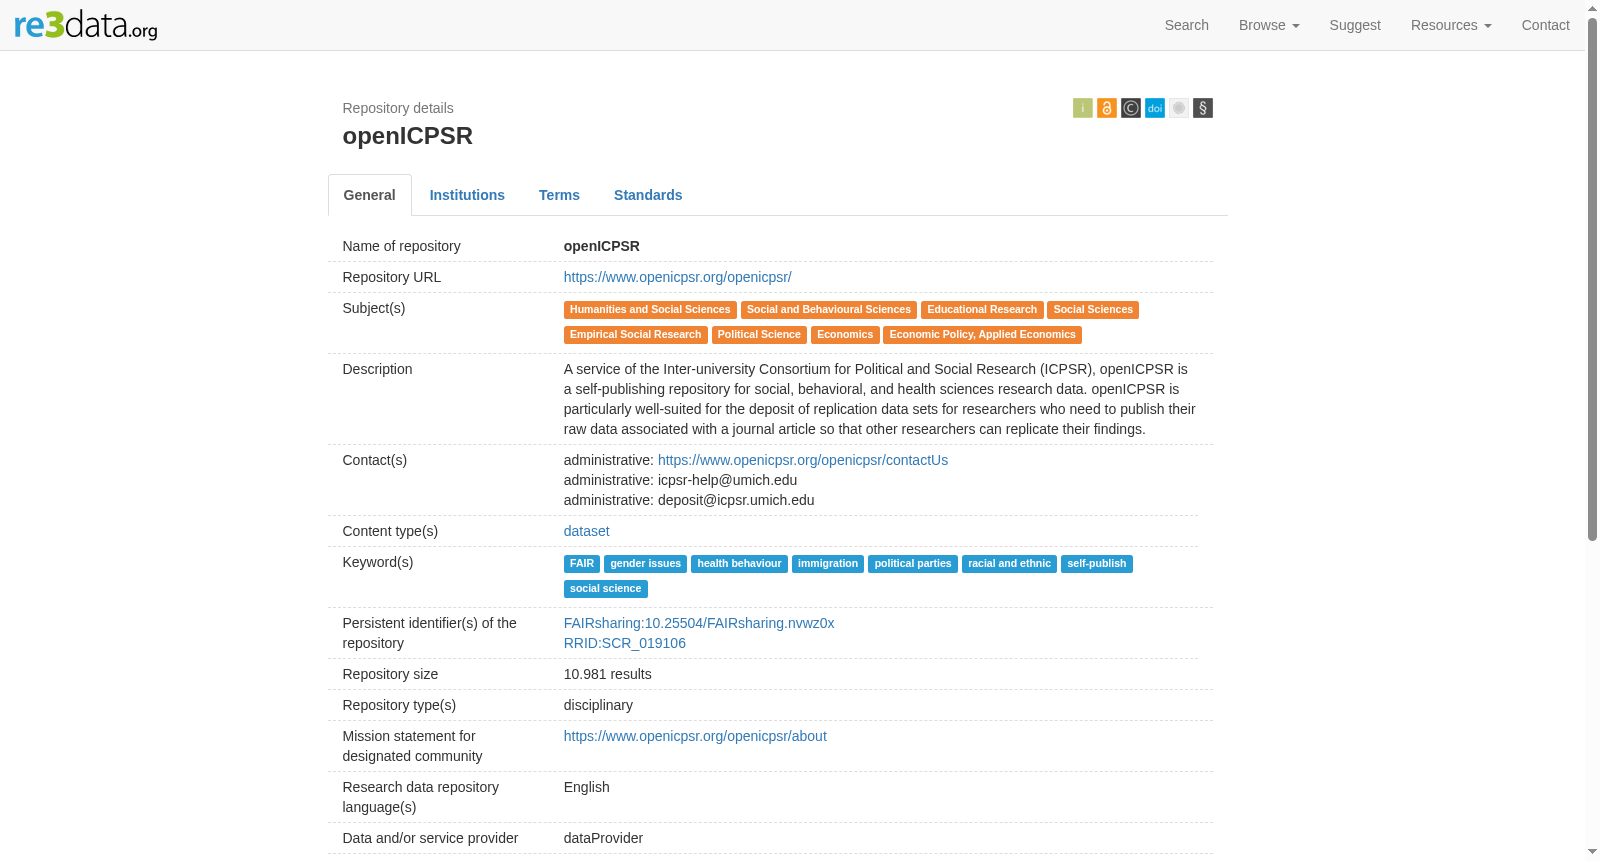
Task: Click the scrollbar up arrow
Action: 1593,8
